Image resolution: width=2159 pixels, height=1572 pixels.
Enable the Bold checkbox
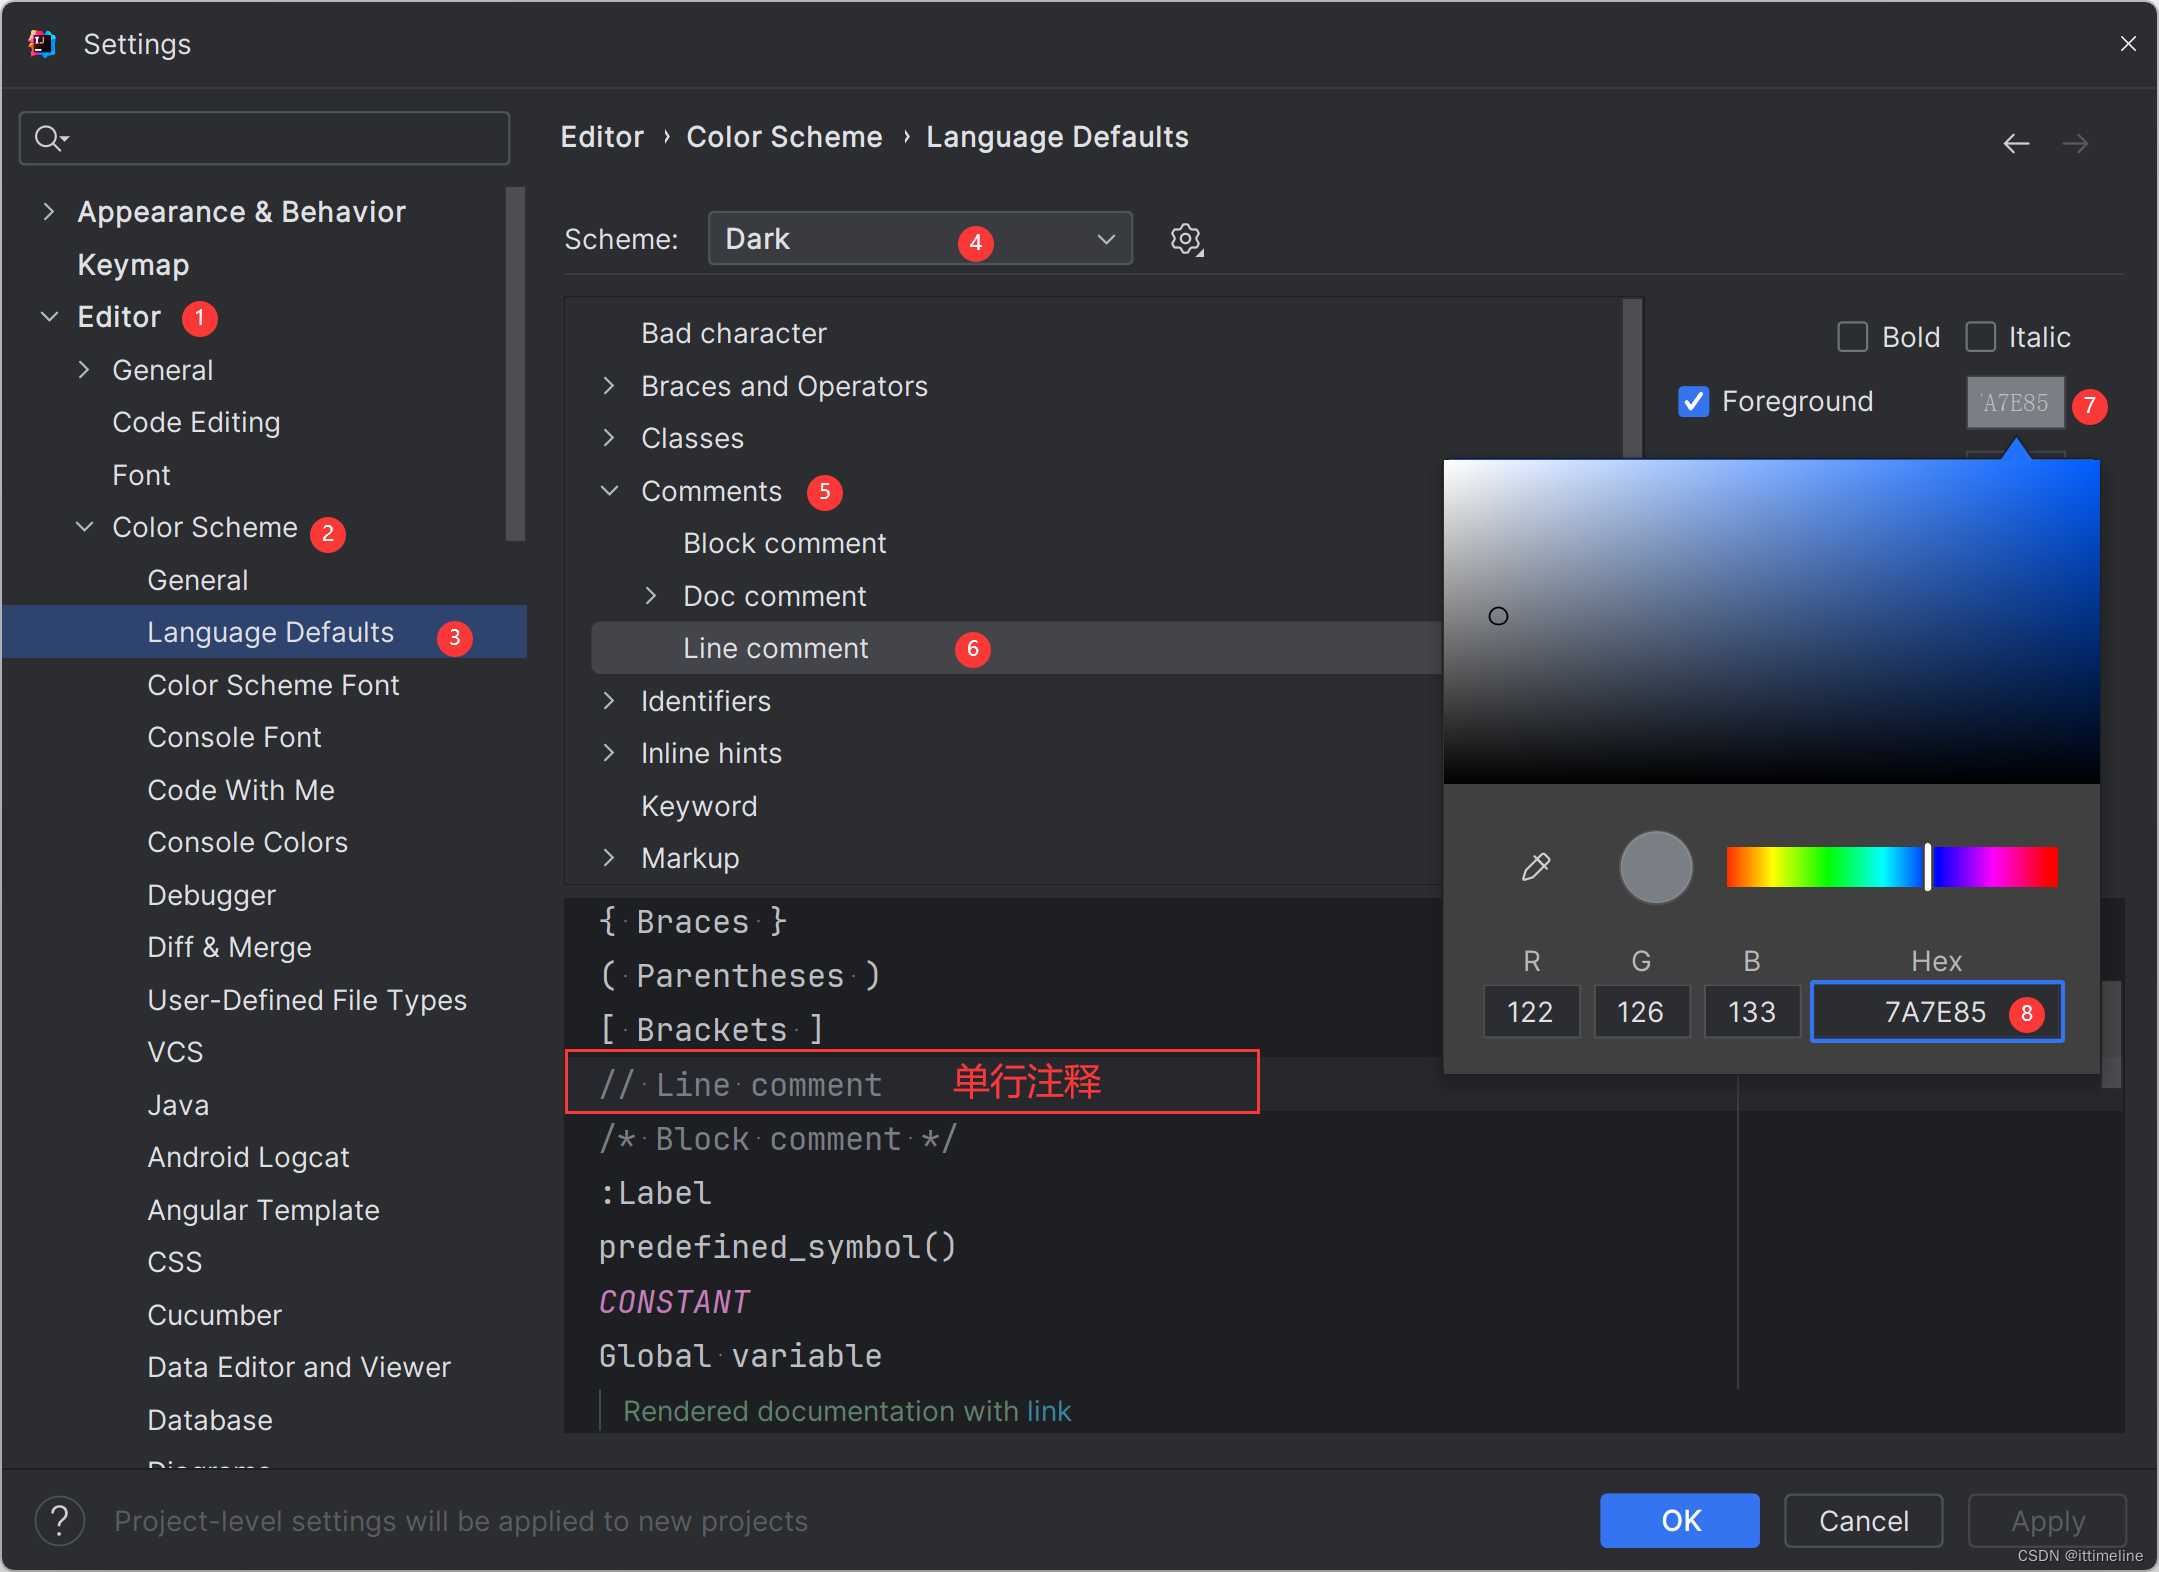point(1852,337)
